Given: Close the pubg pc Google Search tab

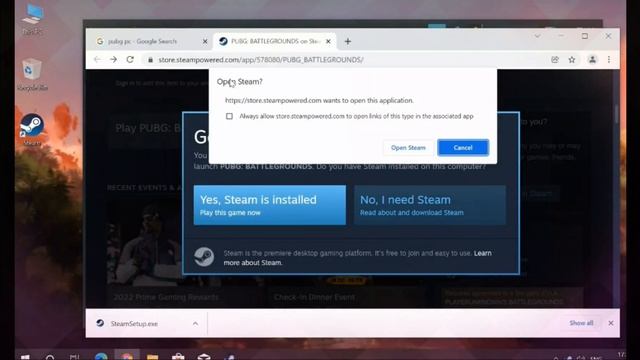Looking at the screenshot, I should pyautogui.click(x=205, y=41).
